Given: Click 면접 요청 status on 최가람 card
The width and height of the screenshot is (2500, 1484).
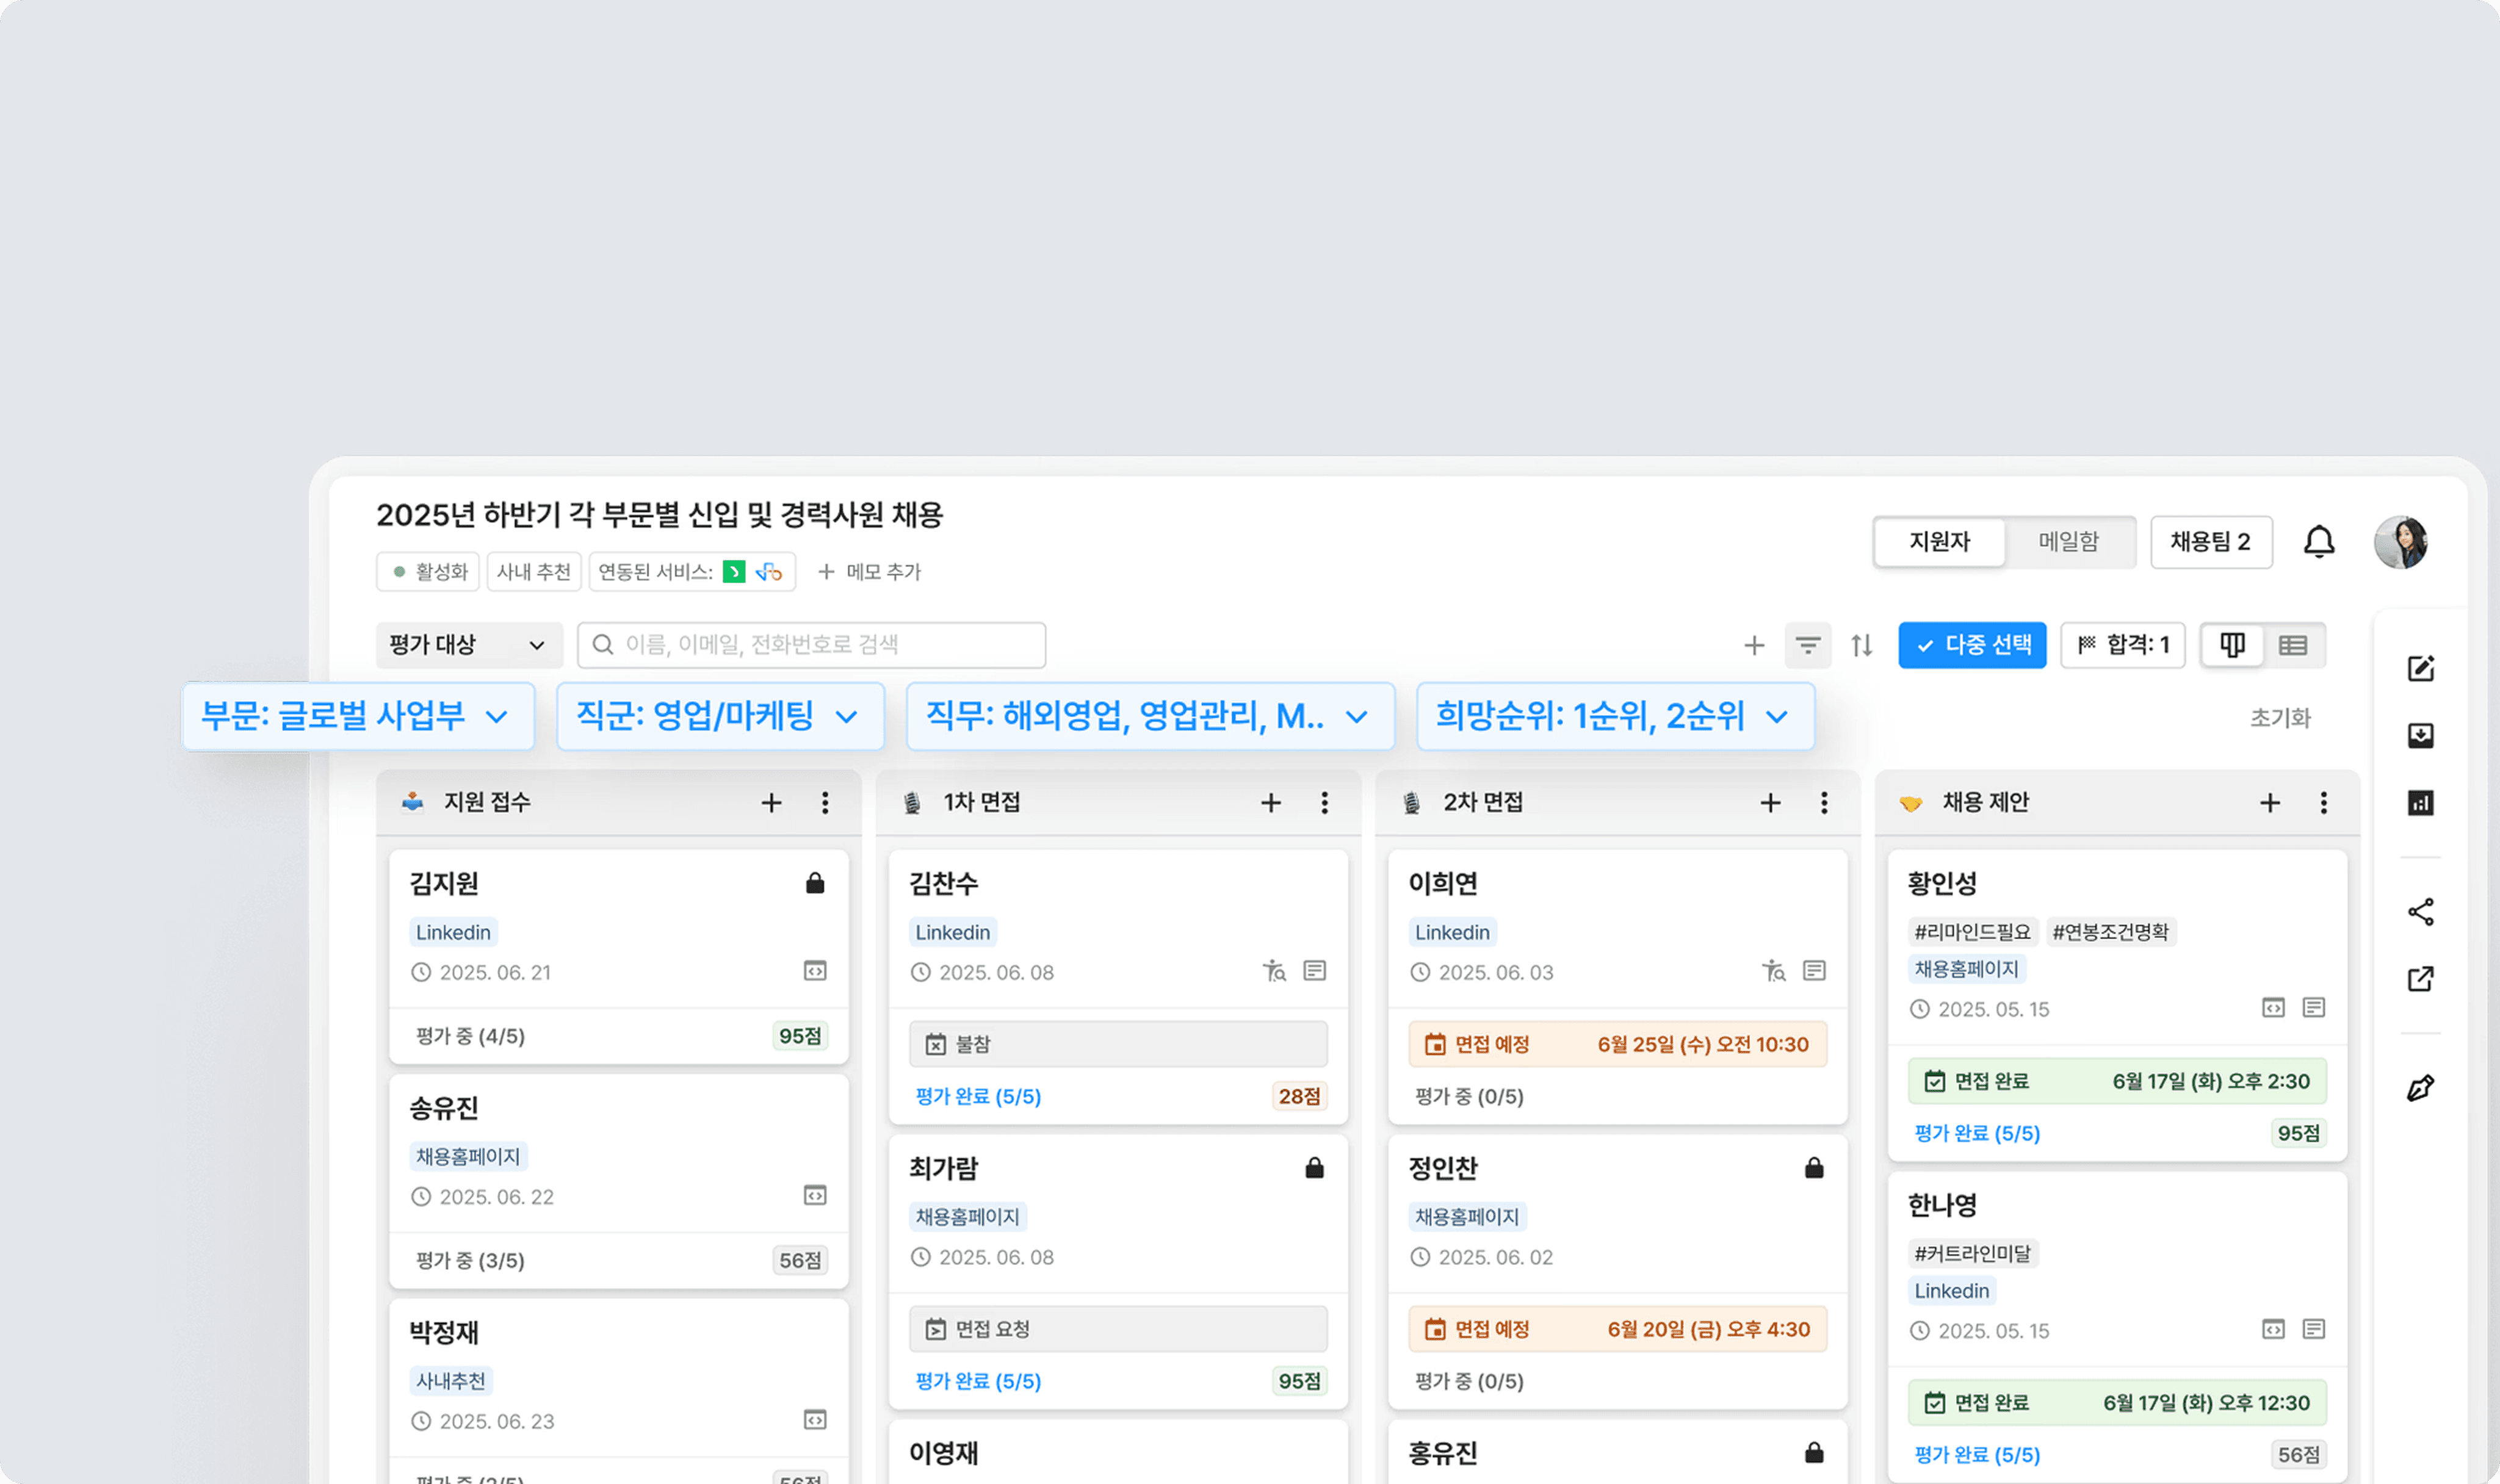Looking at the screenshot, I should tap(1118, 1329).
